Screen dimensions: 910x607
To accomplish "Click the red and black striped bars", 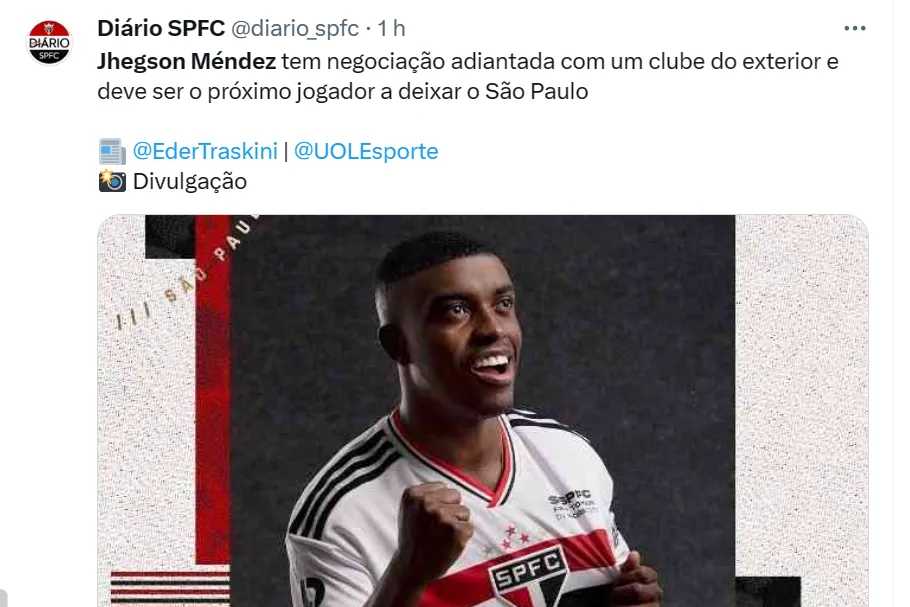I will tap(170, 587).
